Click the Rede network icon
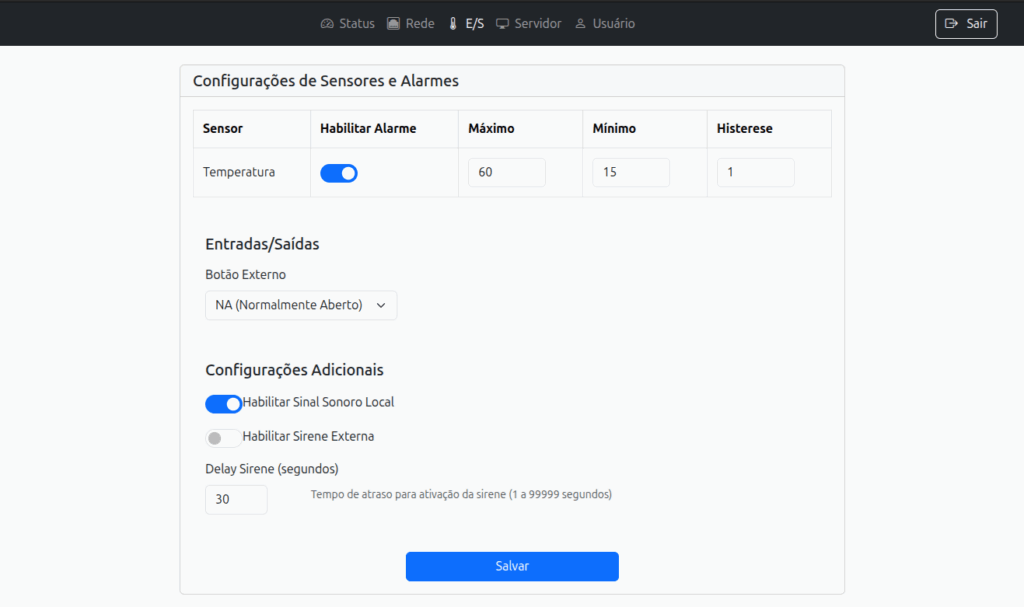The image size is (1024, 607). click(x=393, y=24)
